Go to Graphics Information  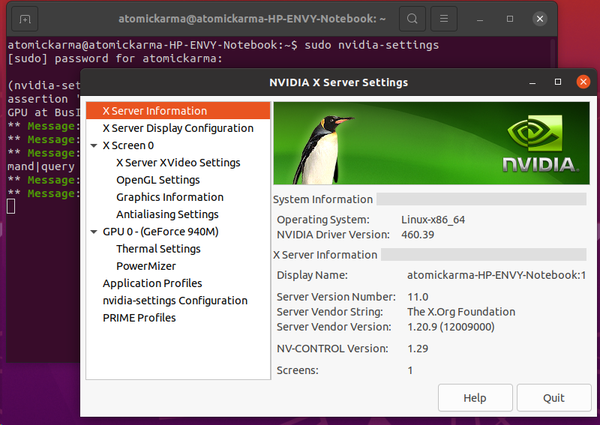169,197
